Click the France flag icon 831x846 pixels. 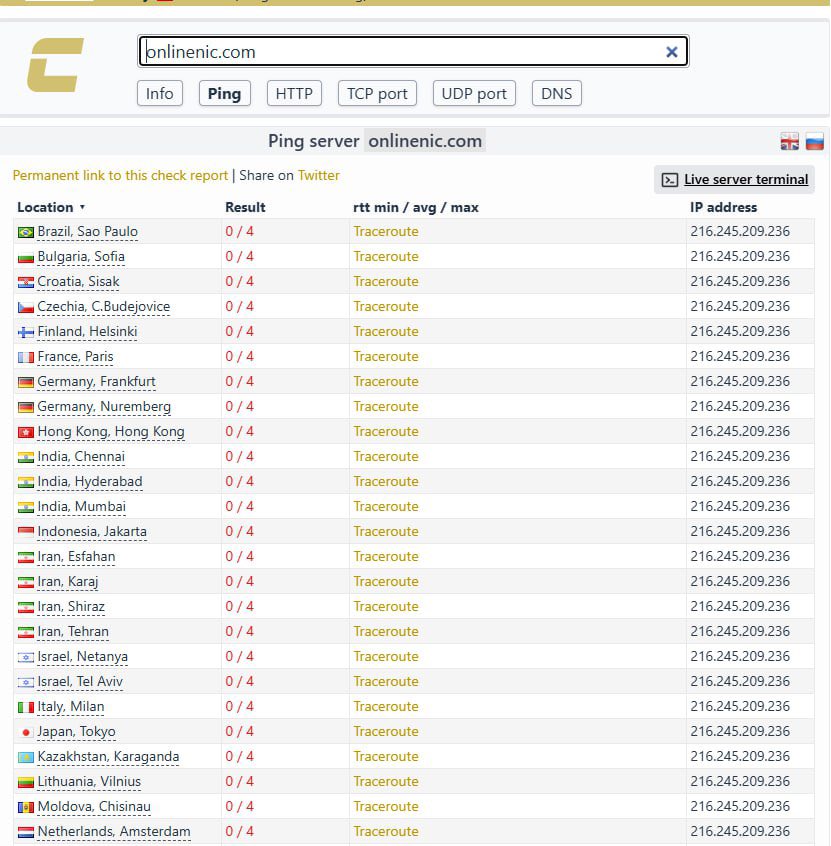pos(26,357)
